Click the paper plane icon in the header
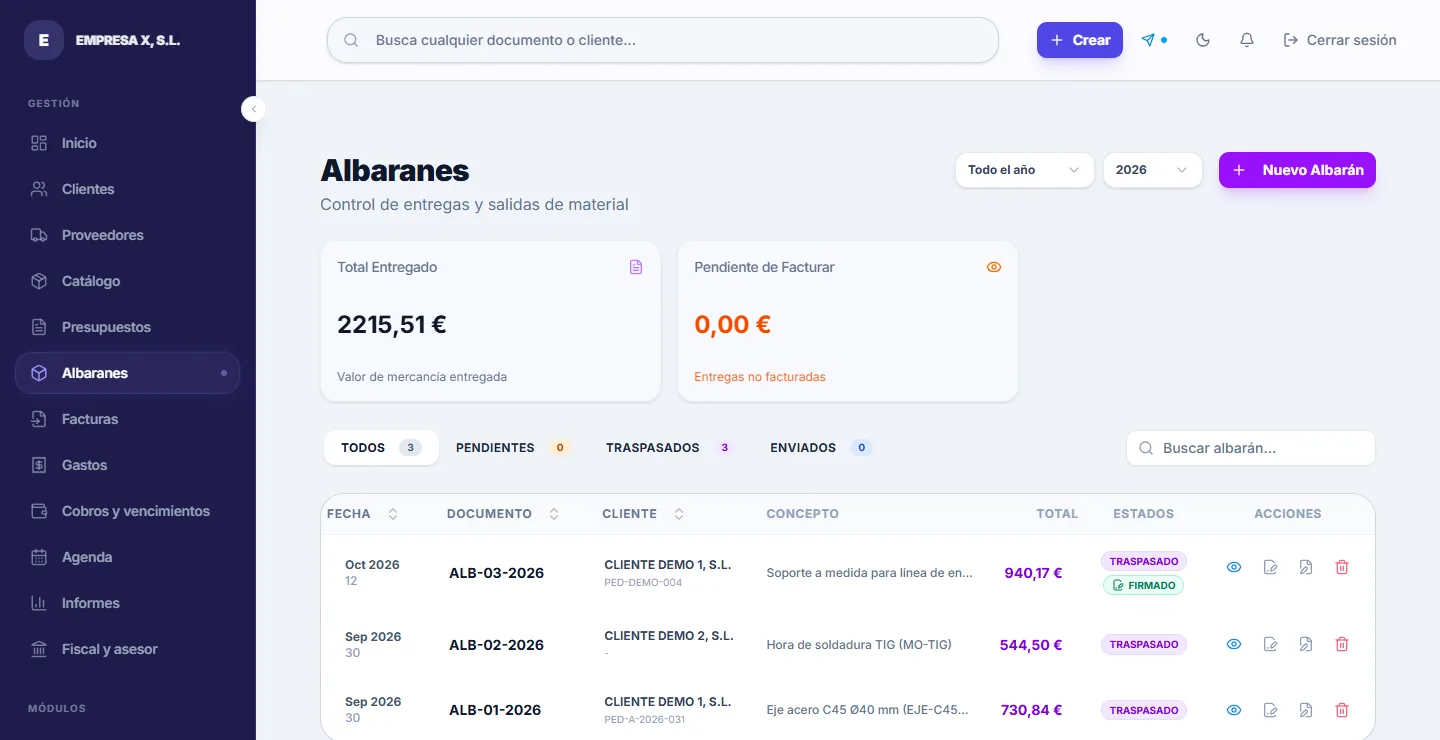Image resolution: width=1440 pixels, height=740 pixels. (1148, 40)
